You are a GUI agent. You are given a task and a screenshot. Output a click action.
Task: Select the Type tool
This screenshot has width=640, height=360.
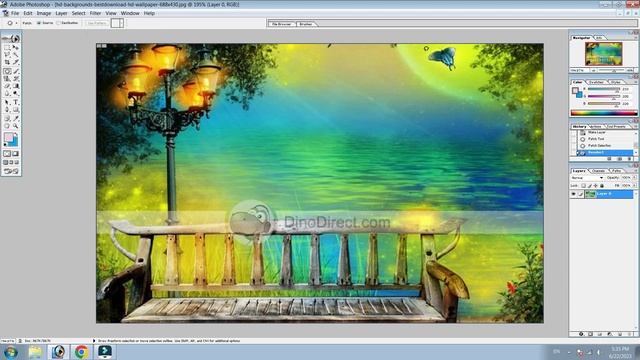pos(16,102)
